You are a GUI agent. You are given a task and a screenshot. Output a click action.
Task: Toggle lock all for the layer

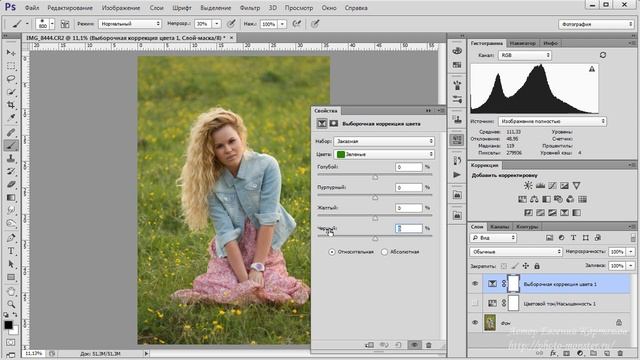coord(537,266)
